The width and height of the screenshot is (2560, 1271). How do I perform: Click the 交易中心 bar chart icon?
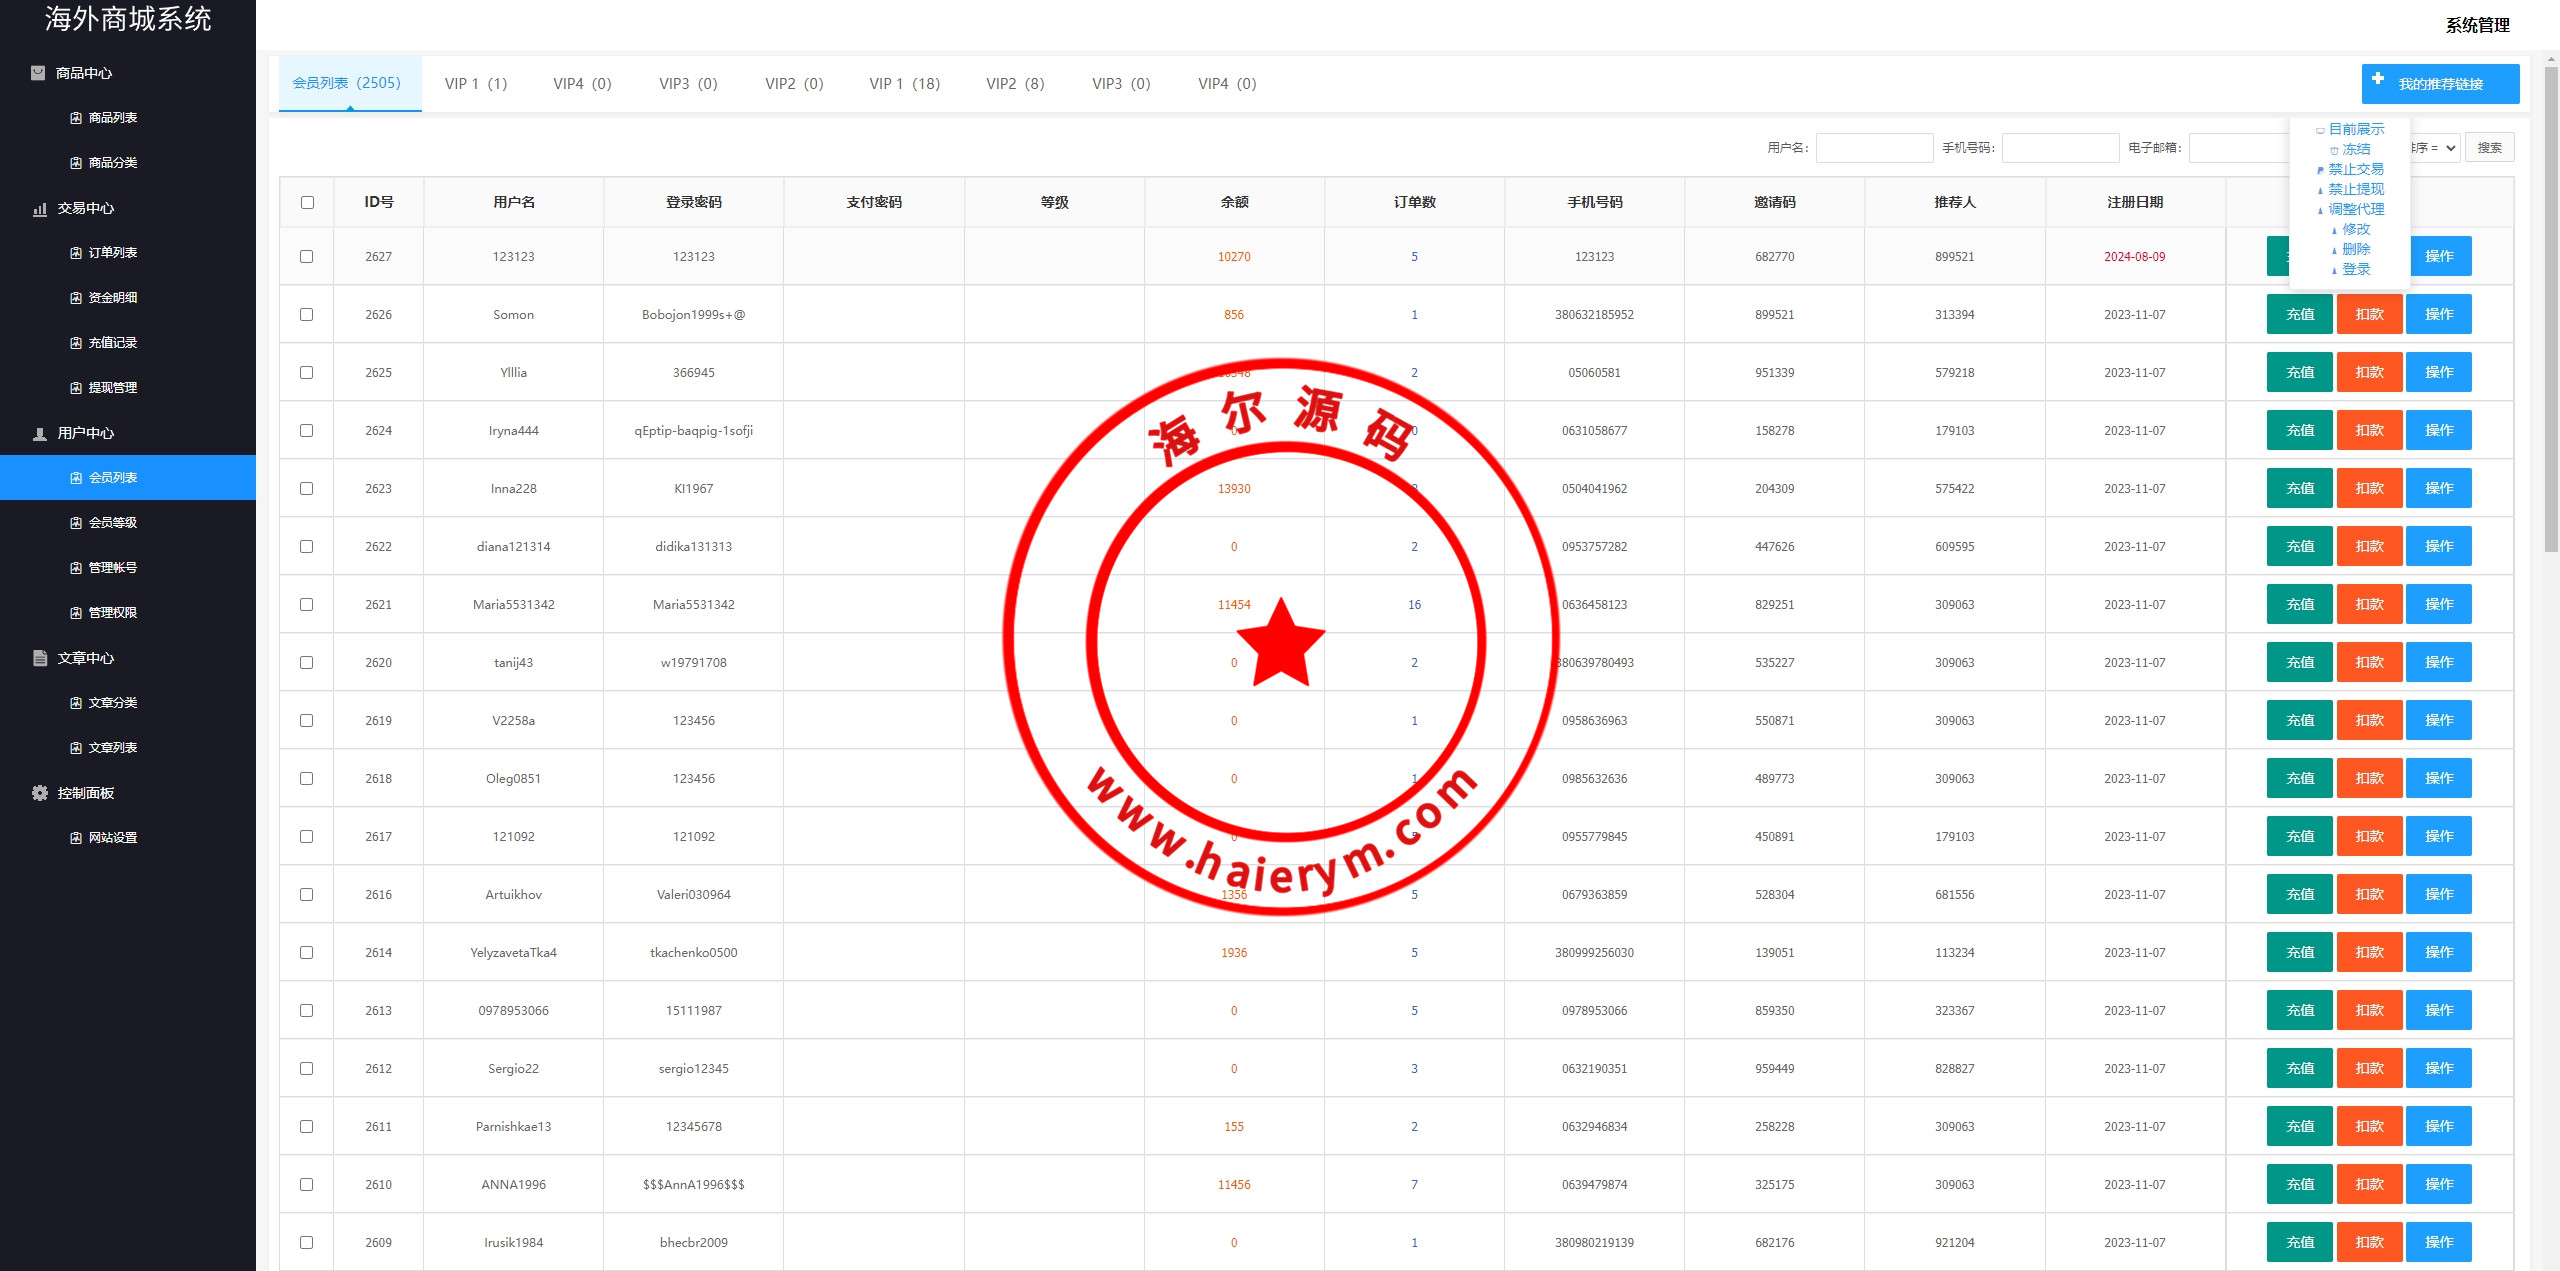40,209
